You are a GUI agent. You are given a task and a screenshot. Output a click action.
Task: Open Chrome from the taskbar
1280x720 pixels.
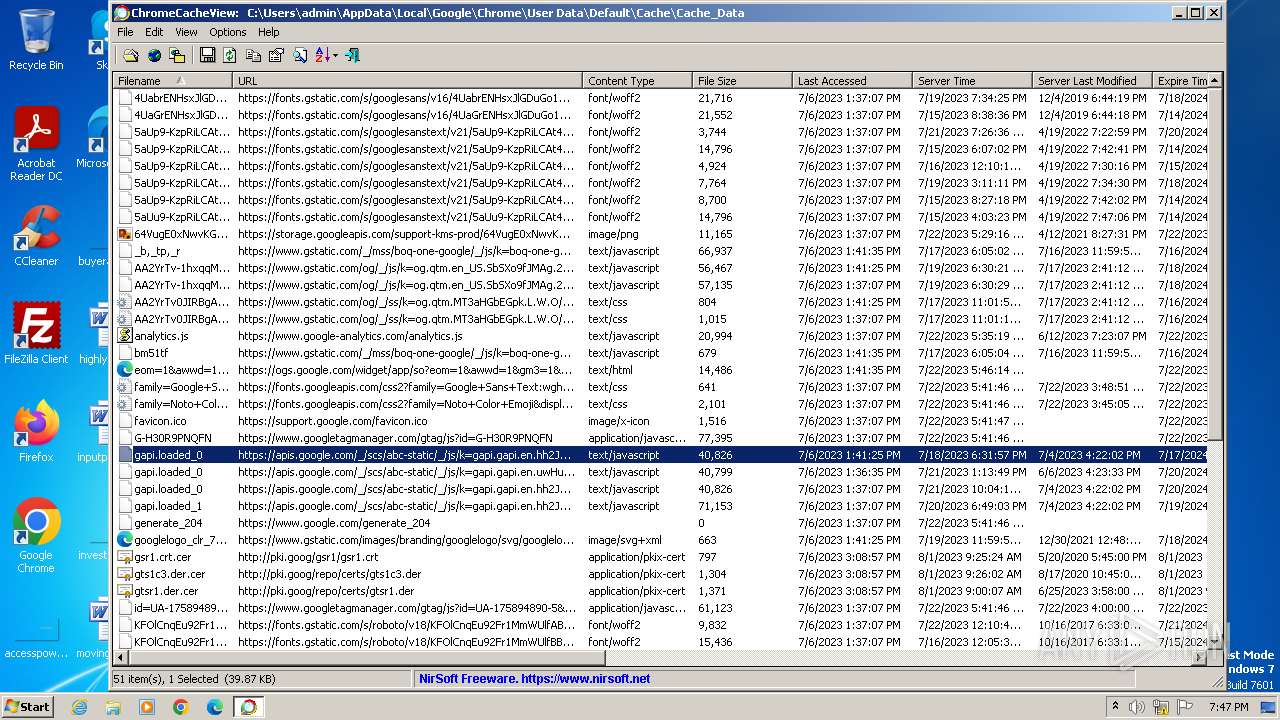[180, 707]
